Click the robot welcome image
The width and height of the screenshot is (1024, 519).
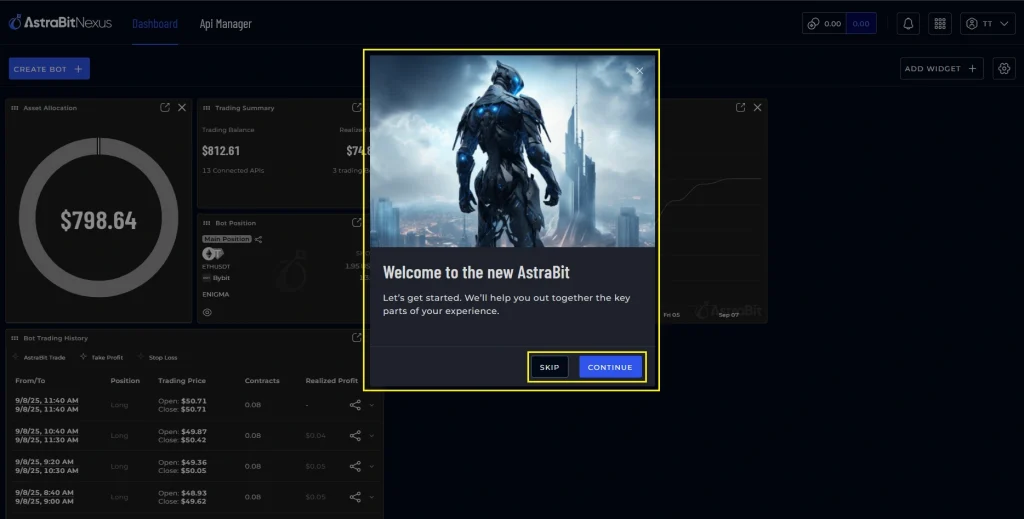coord(512,151)
